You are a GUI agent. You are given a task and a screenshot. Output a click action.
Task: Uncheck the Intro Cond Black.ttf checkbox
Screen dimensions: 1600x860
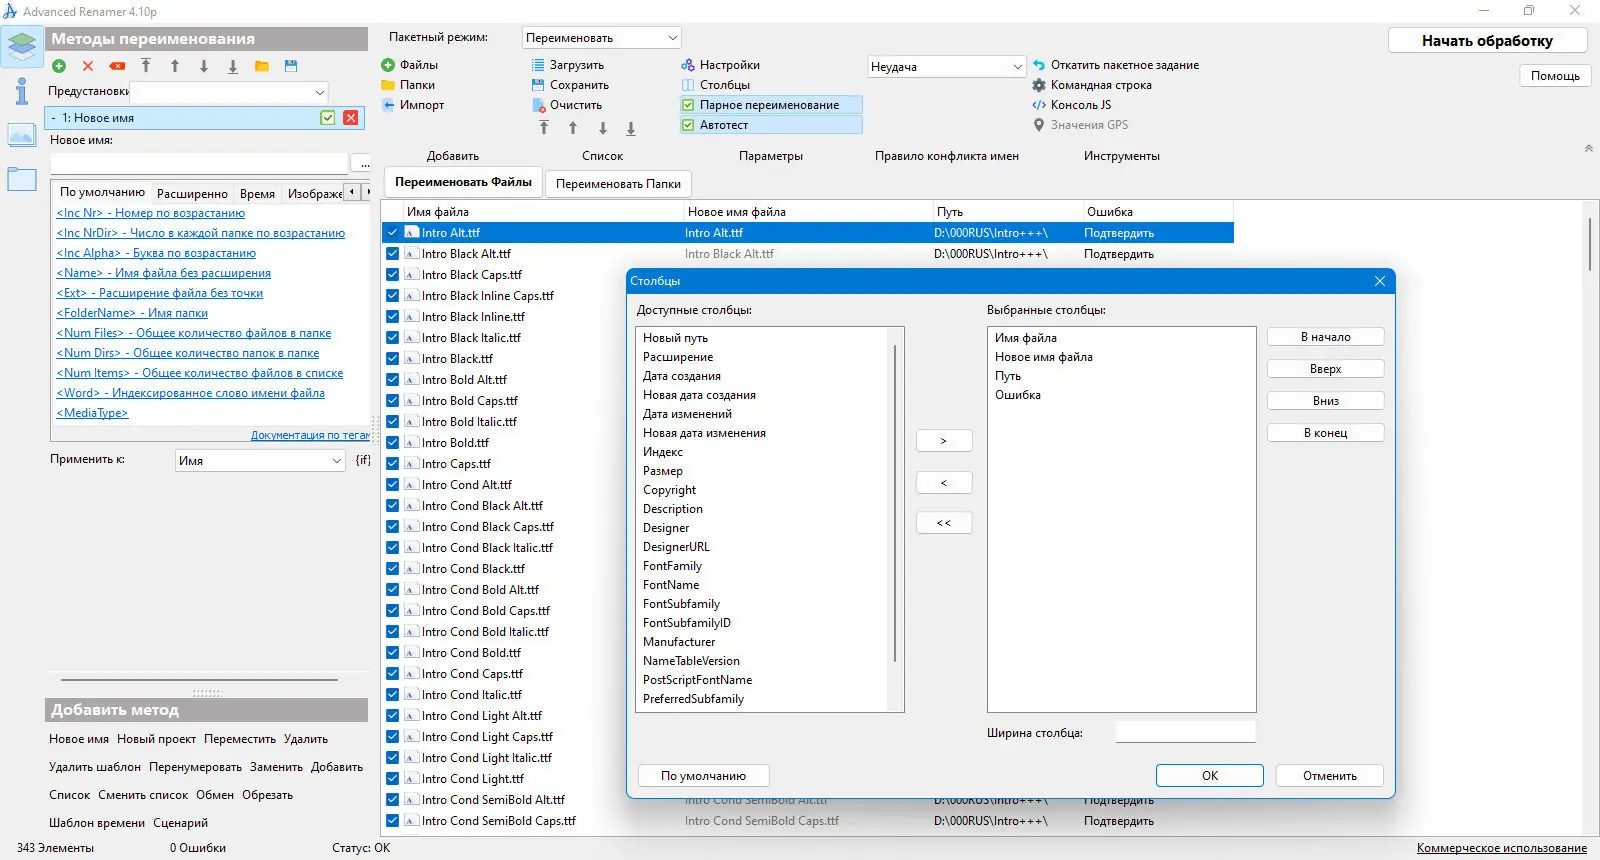point(392,568)
